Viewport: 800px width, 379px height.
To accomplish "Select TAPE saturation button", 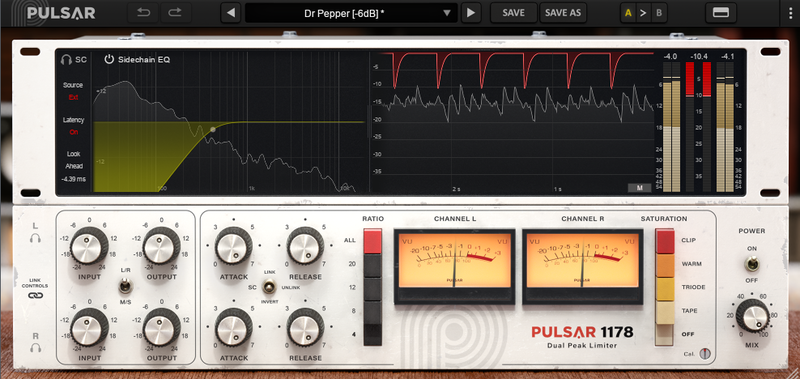I will (x=665, y=313).
